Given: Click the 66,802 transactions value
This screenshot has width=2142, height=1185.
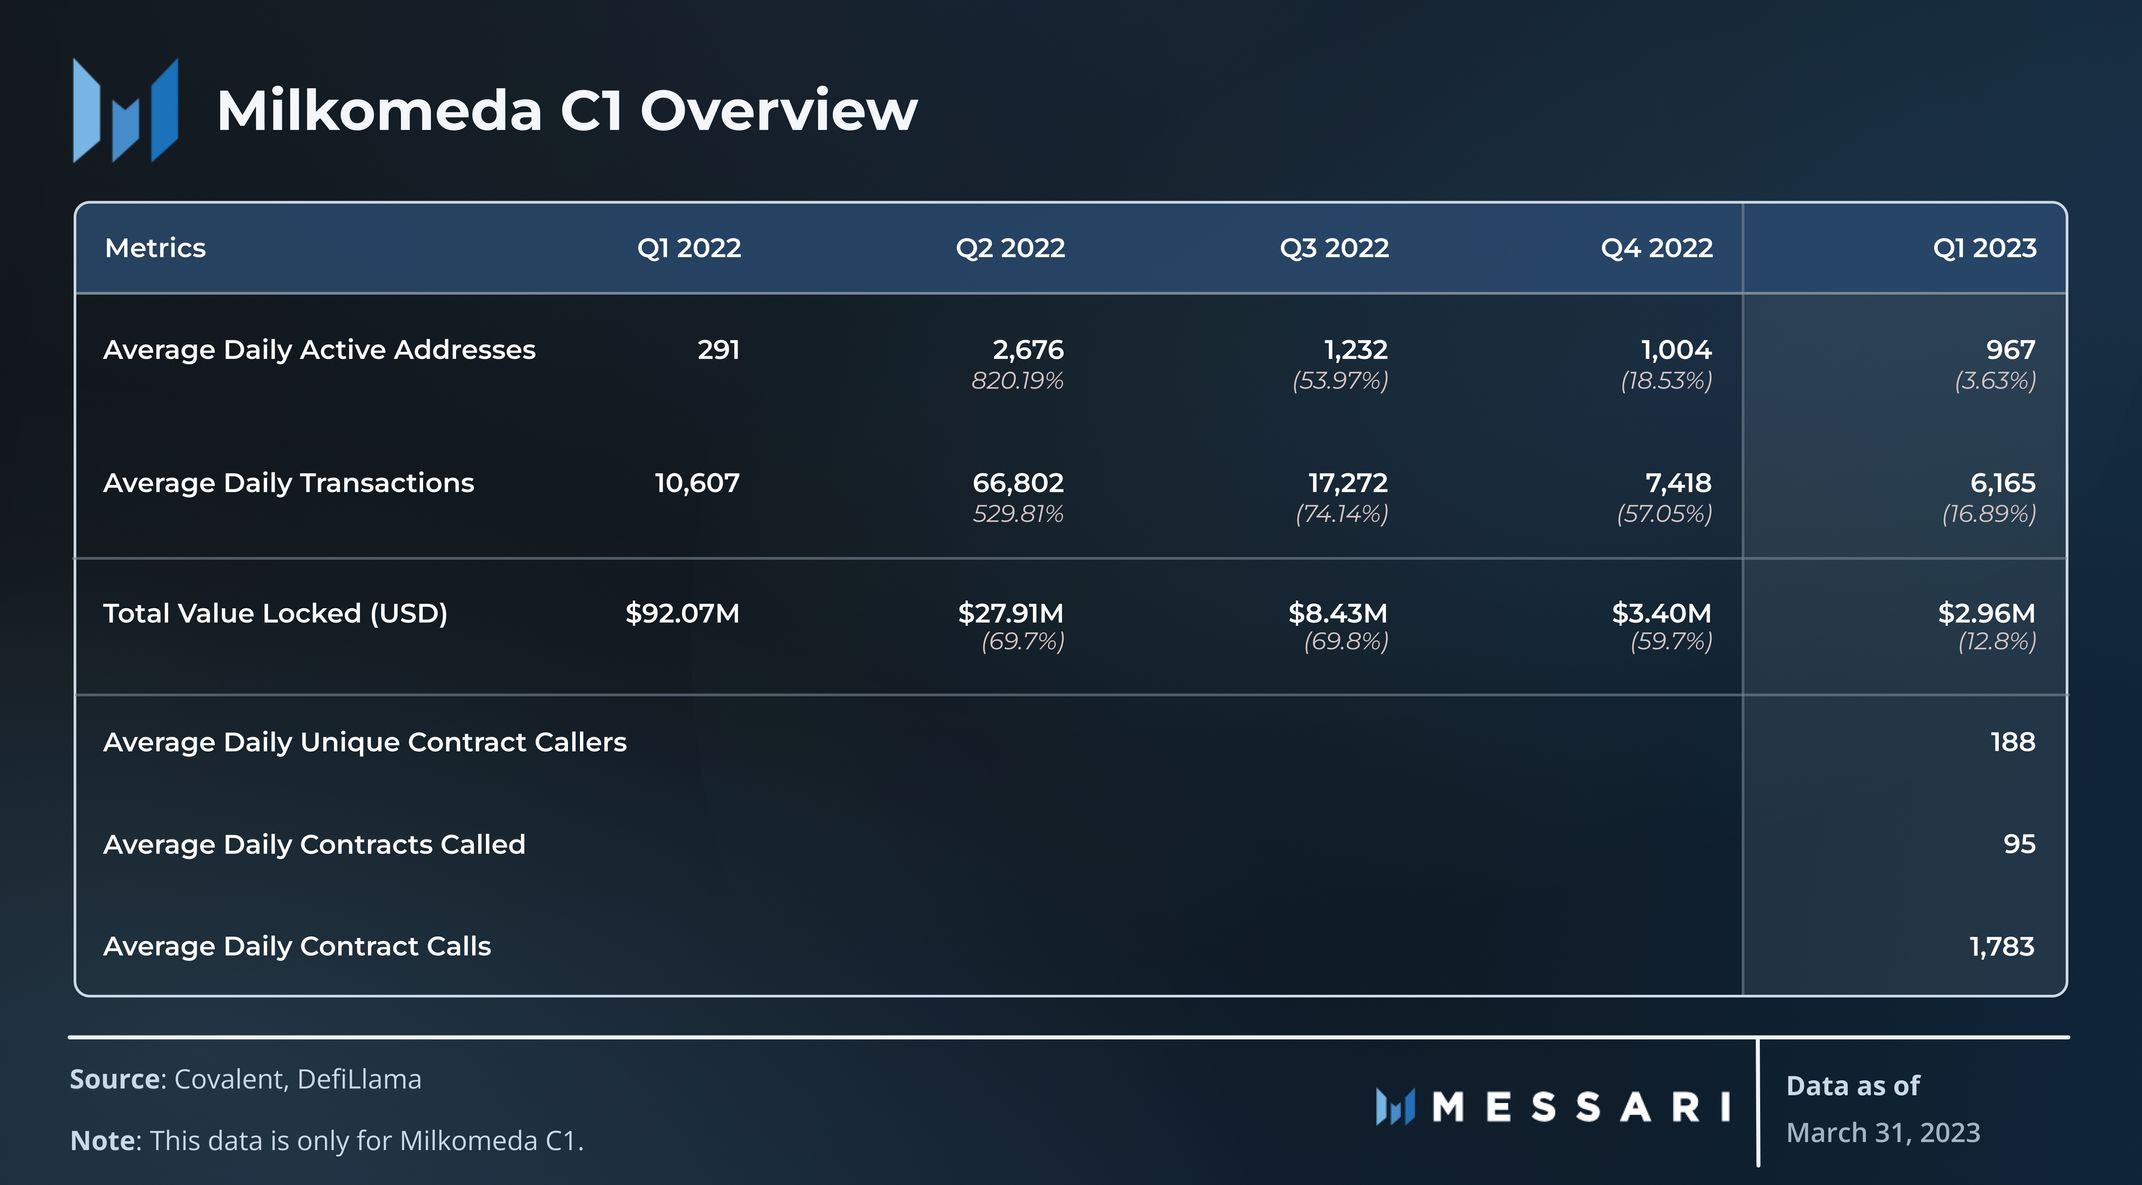Looking at the screenshot, I should (x=1018, y=483).
